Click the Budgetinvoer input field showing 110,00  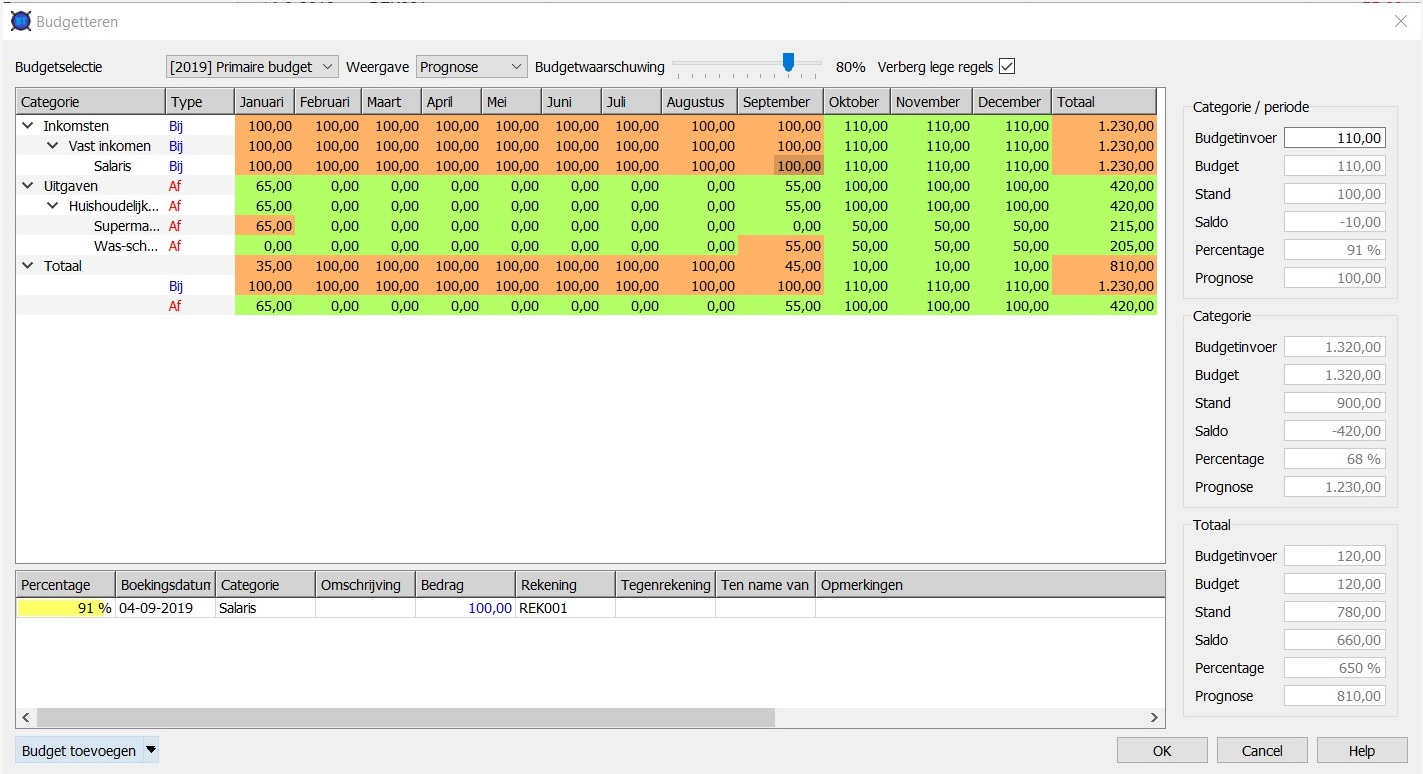[x=1334, y=138]
